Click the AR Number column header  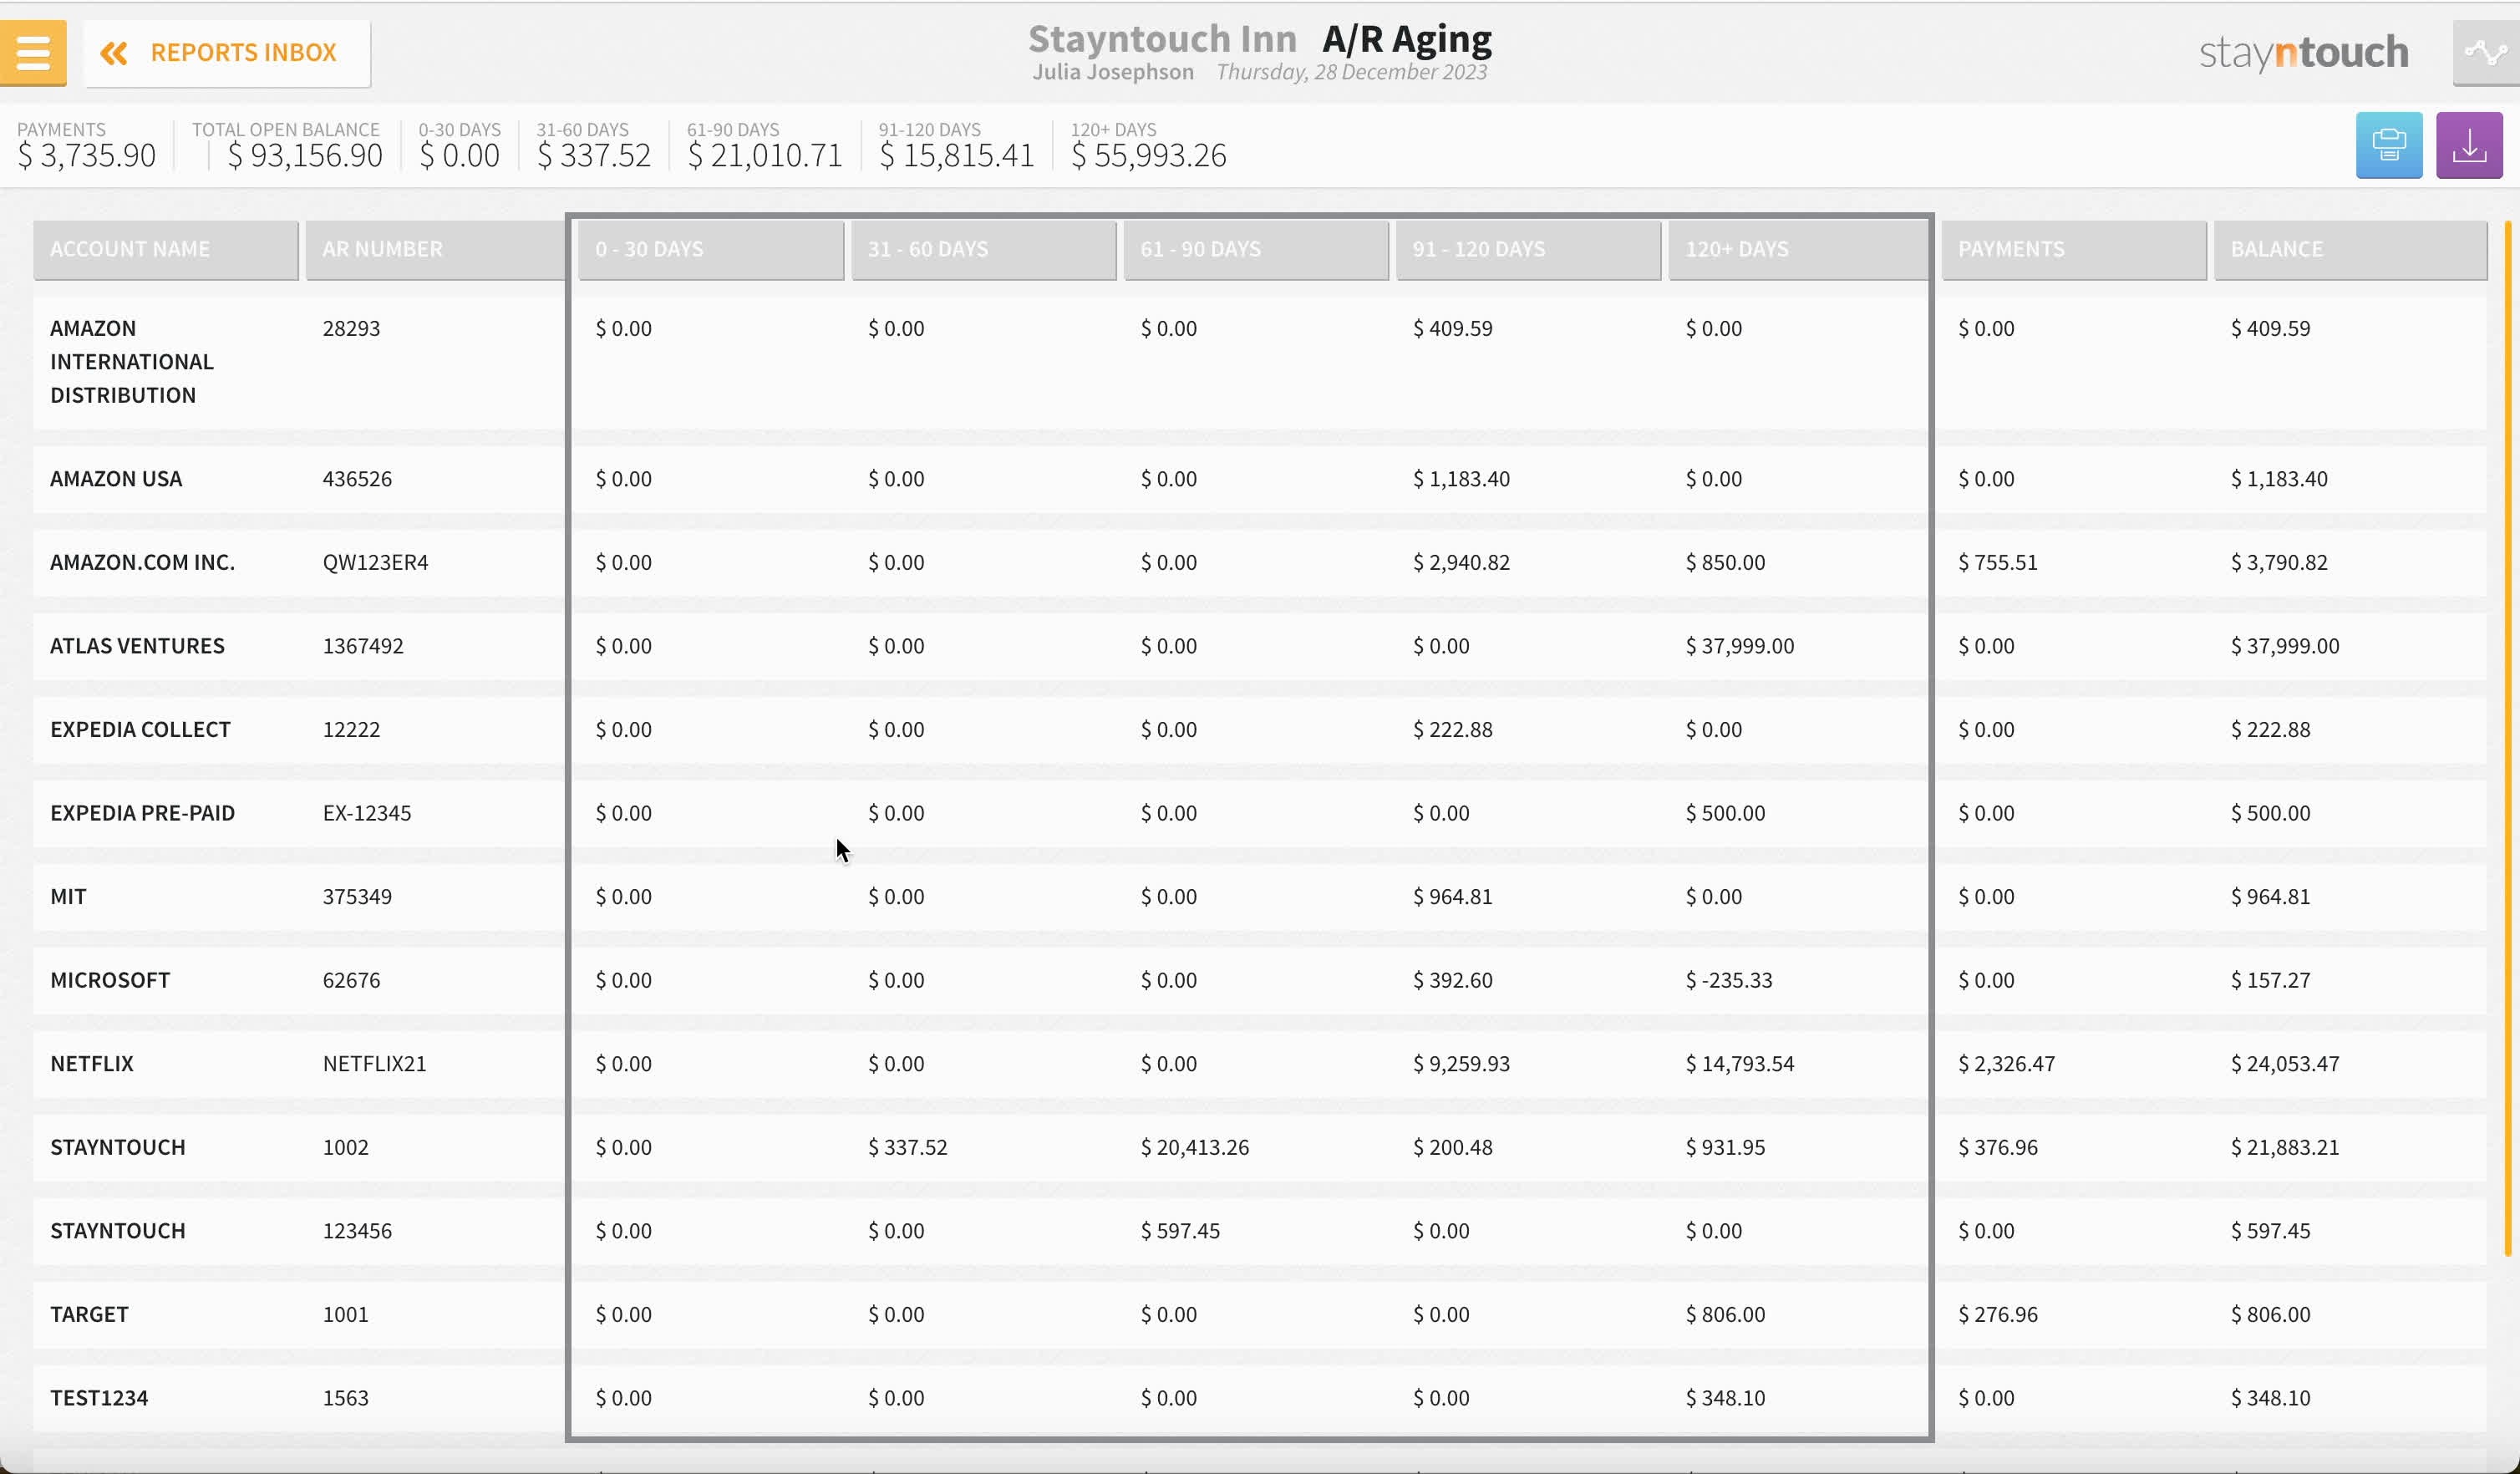pyautogui.click(x=436, y=249)
